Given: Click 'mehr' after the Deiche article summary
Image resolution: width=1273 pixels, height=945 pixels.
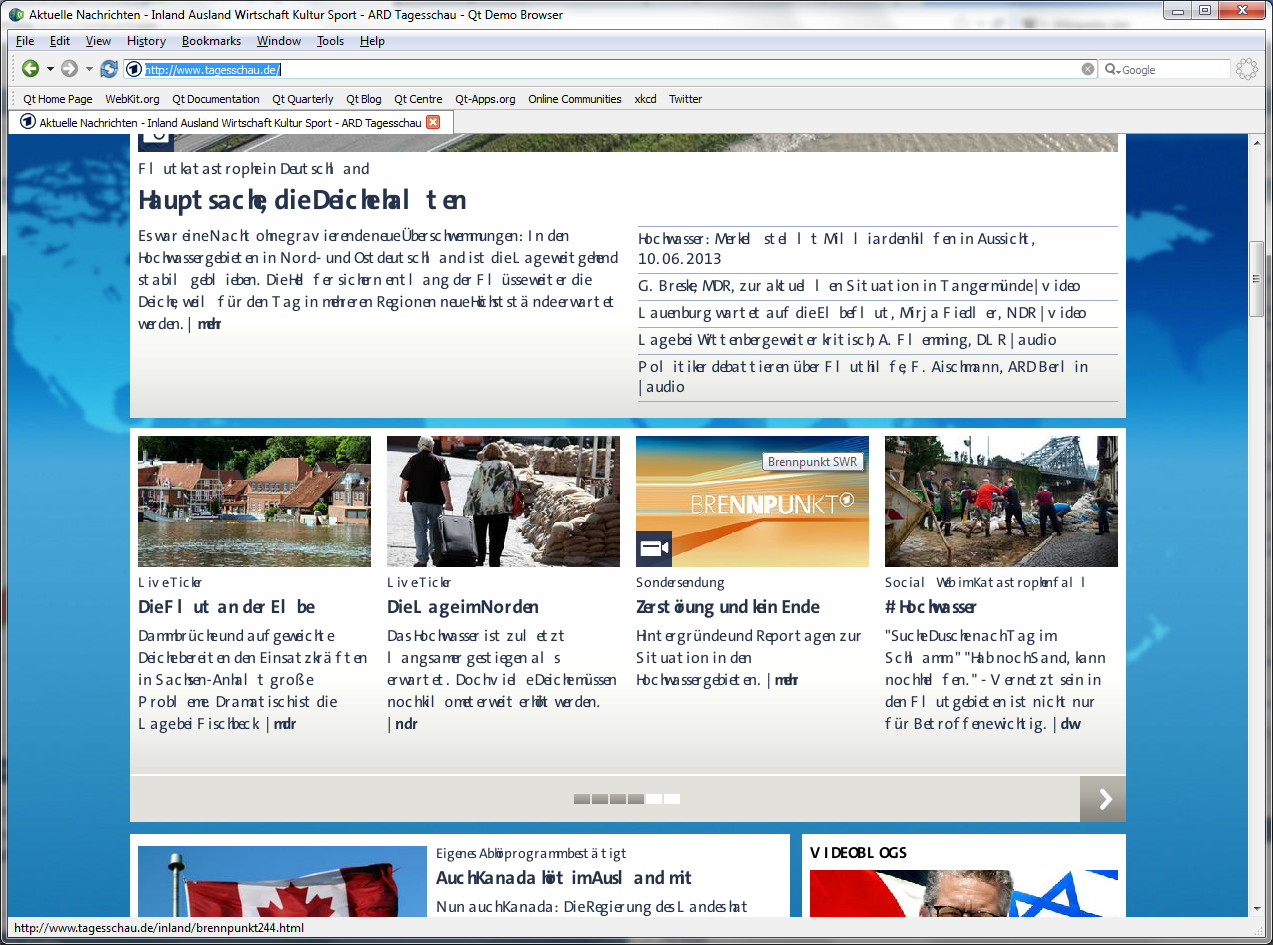Looking at the screenshot, I should tap(209, 323).
